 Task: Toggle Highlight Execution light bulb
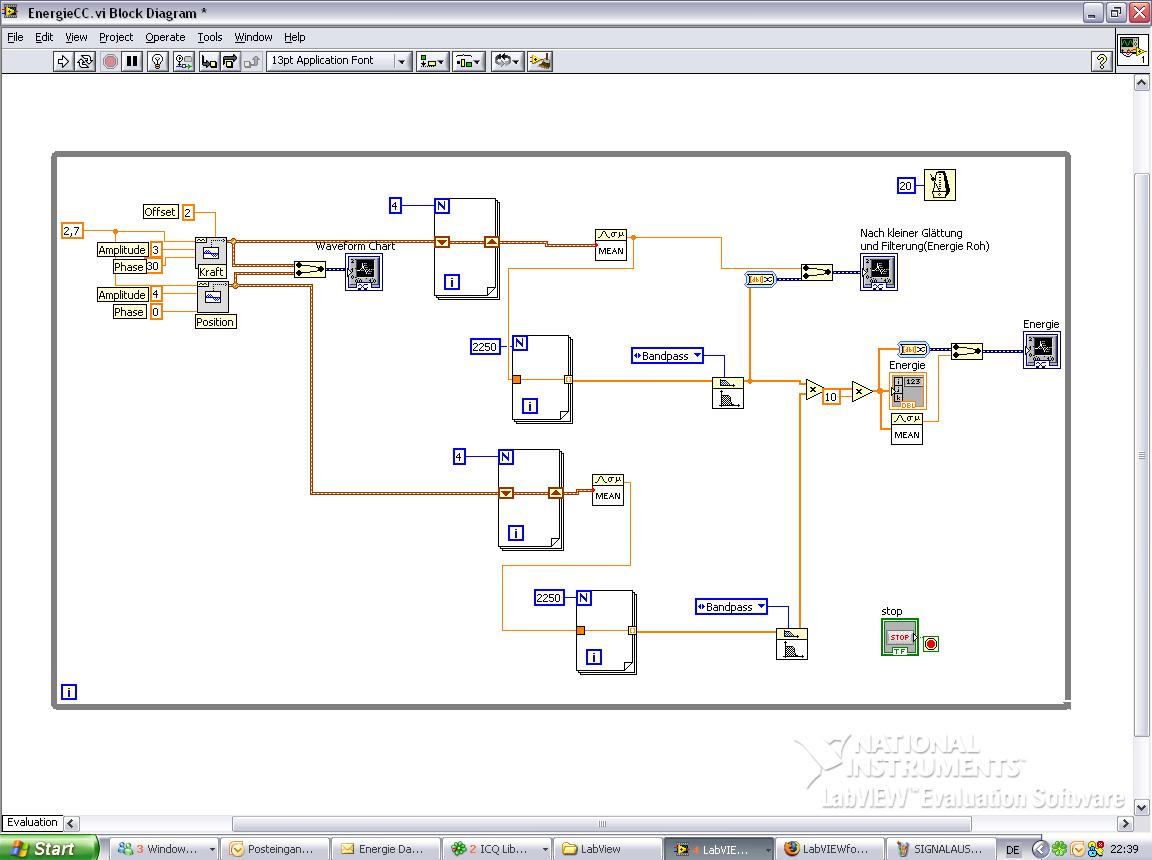point(157,61)
